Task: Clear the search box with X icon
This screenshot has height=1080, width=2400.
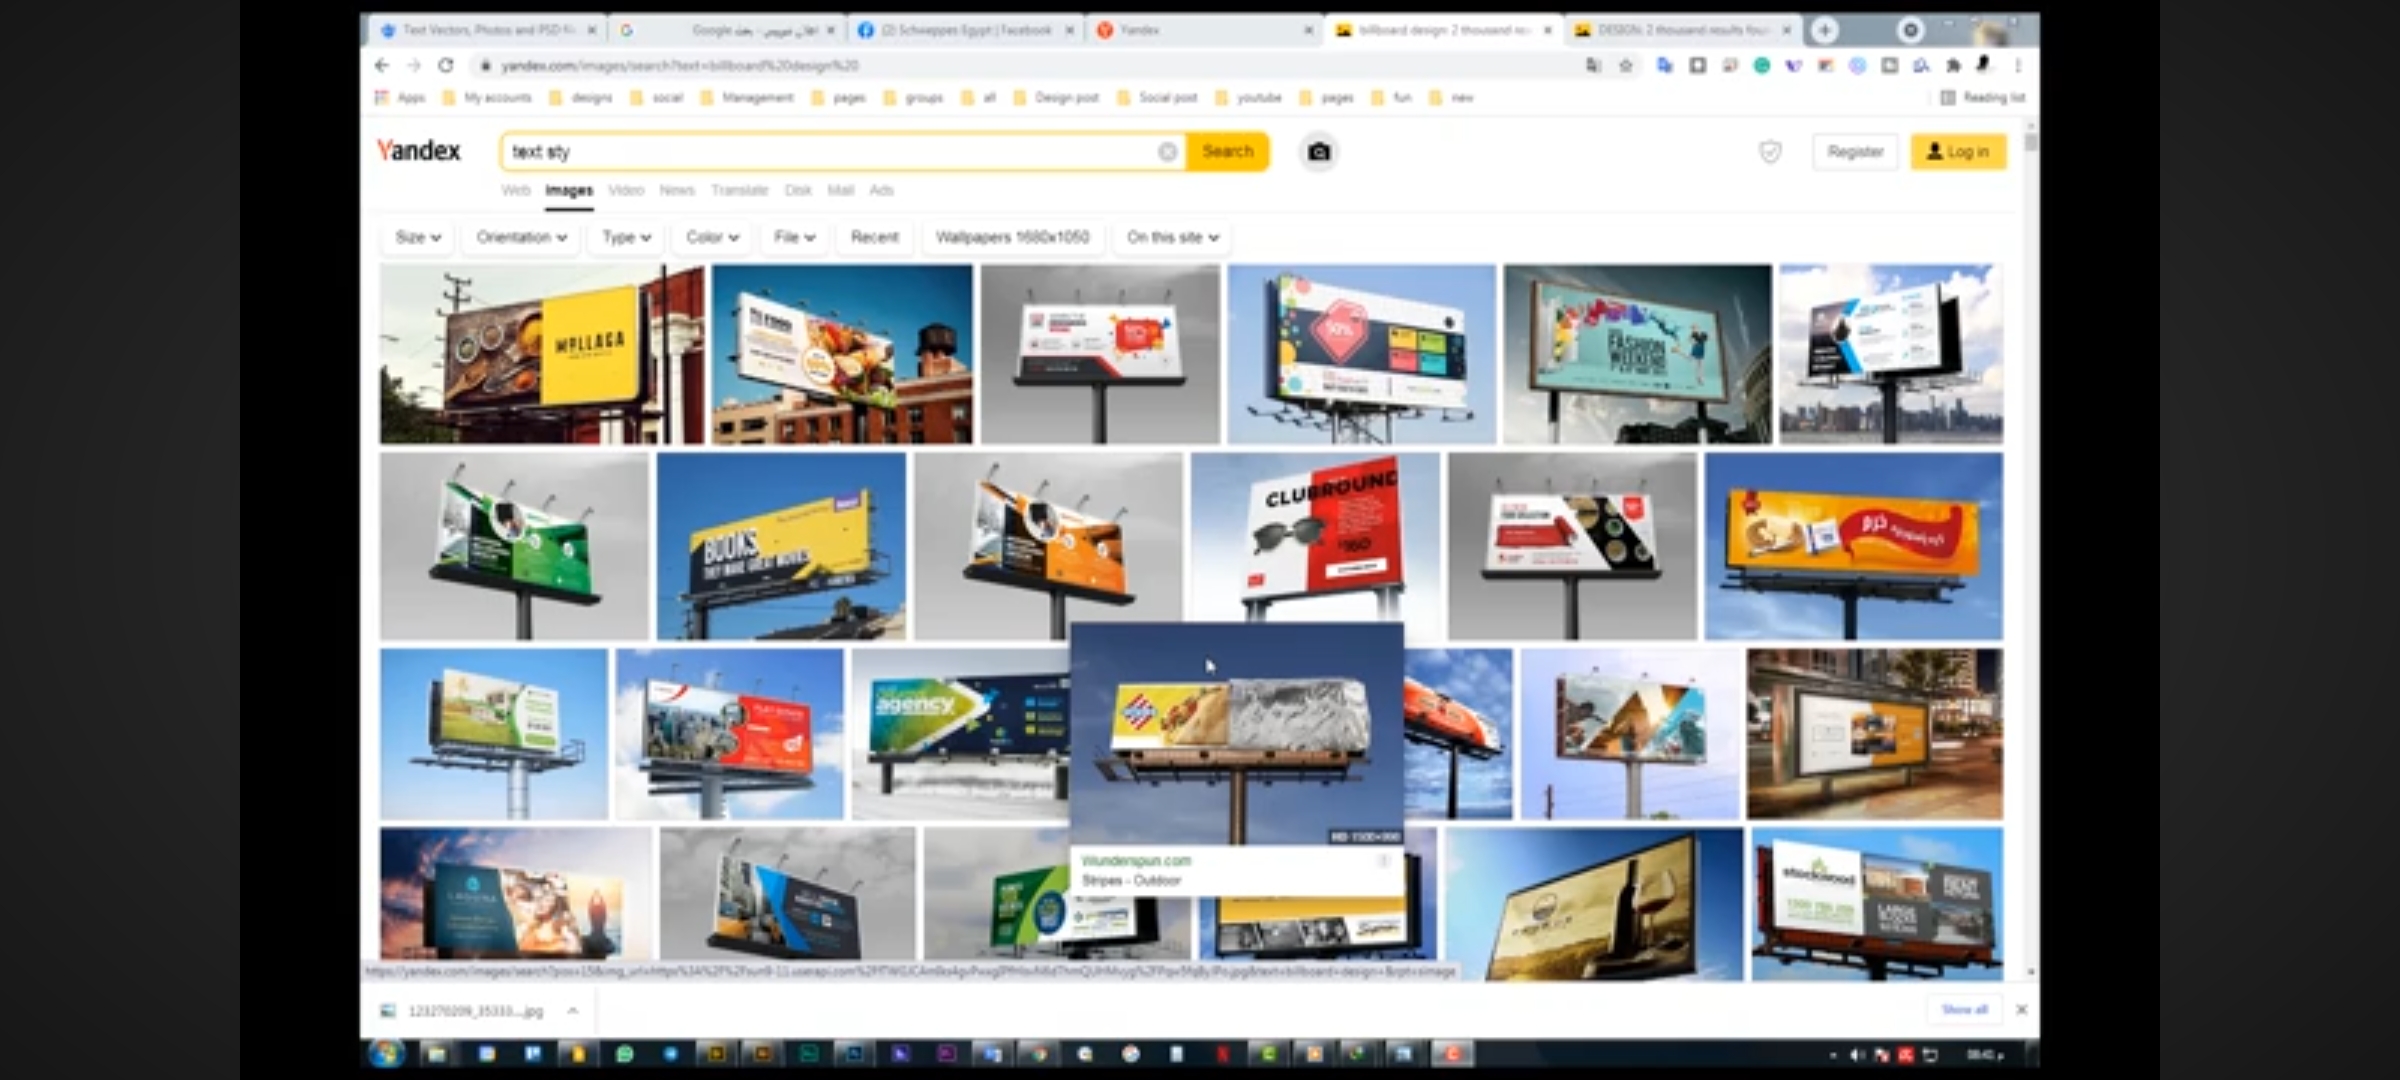Action: [1167, 152]
